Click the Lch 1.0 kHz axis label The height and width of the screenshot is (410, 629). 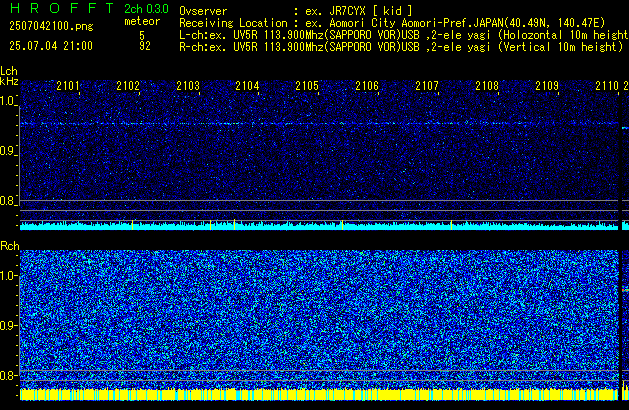(x=8, y=101)
